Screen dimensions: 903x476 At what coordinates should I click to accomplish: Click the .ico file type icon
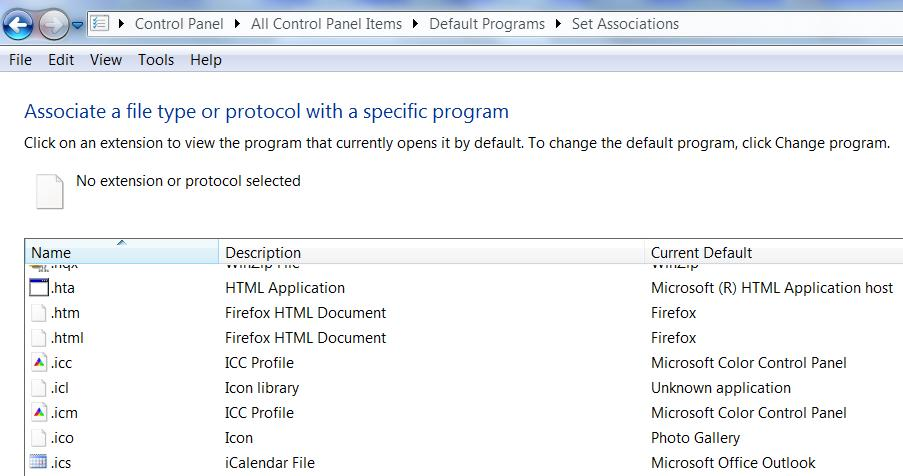click(40, 438)
